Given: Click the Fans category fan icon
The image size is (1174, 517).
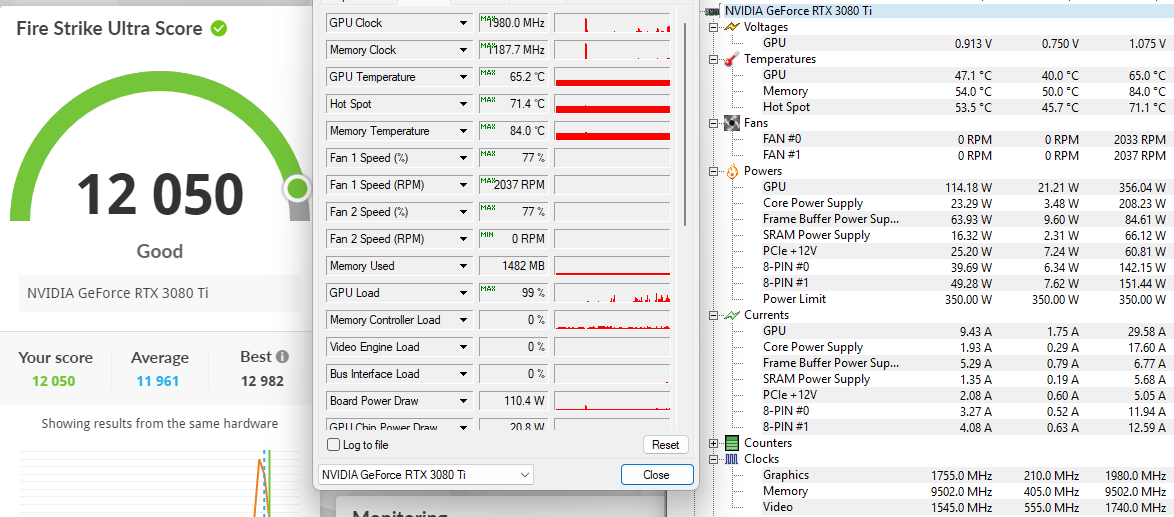Looking at the screenshot, I should click(731, 123).
